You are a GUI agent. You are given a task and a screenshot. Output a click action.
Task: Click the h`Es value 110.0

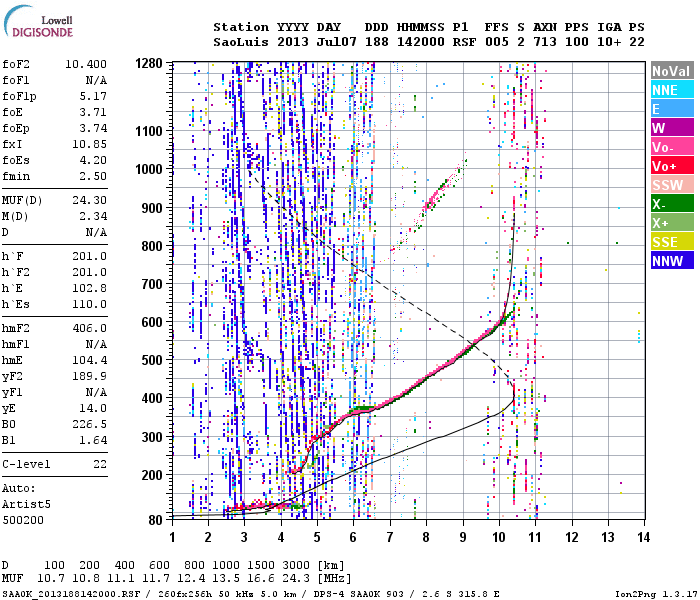[x=90, y=304]
